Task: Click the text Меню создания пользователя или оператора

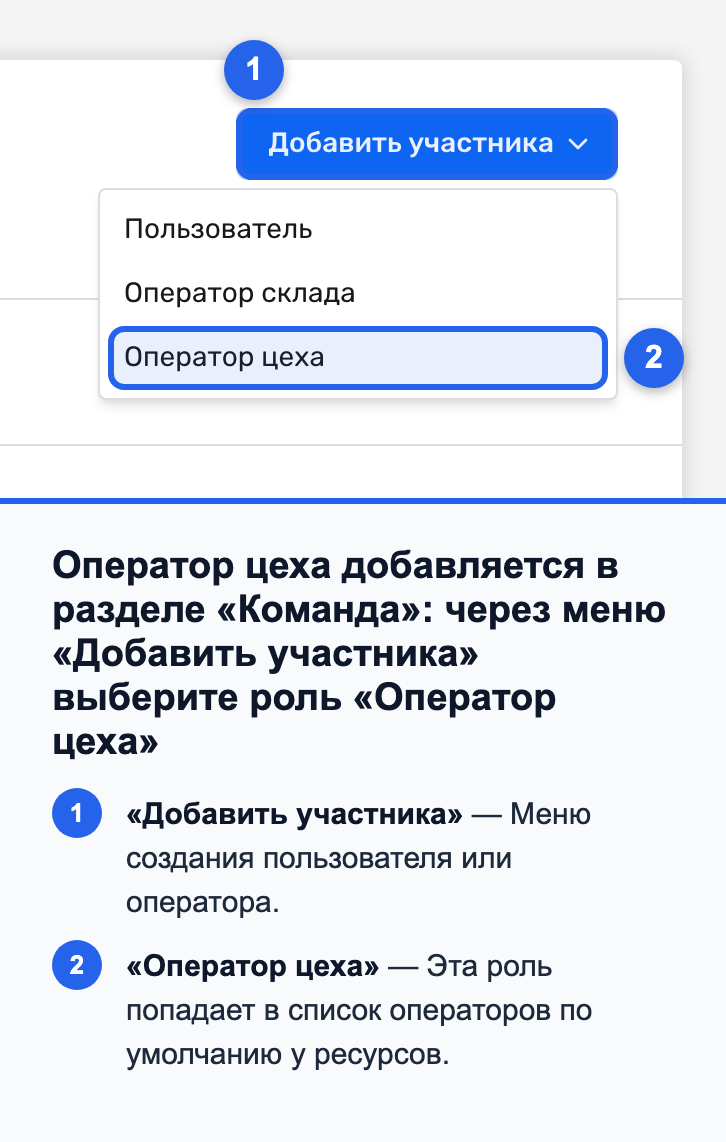Action: (358, 858)
